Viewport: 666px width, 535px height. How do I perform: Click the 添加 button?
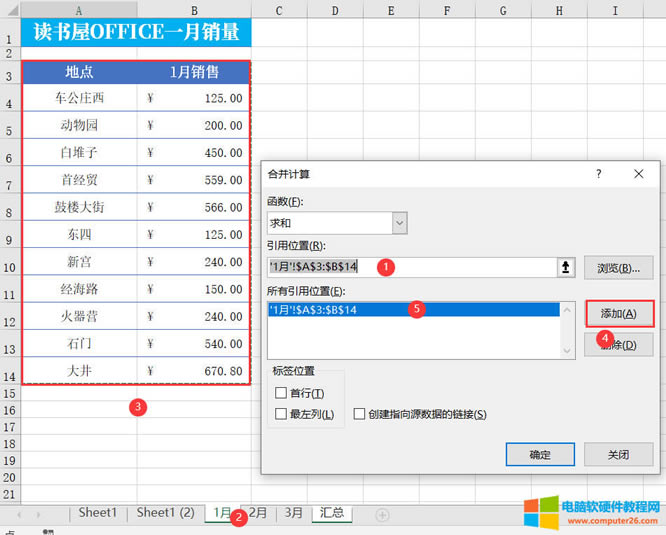tap(618, 313)
